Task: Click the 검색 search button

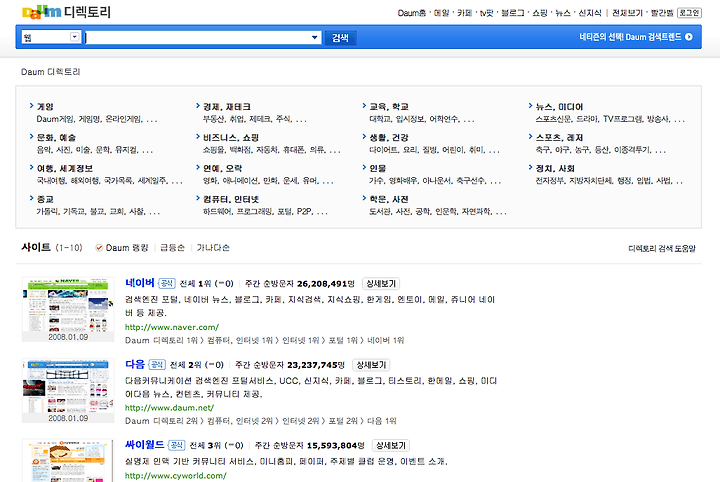Action: pos(340,38)
